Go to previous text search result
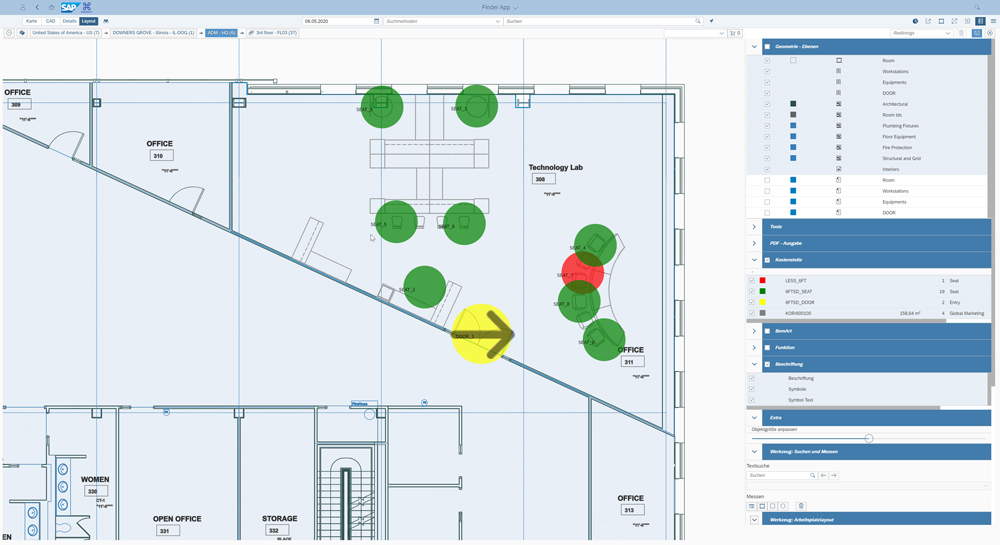The width and height of the screenshot is (1000, 545). pyautogui.click(x=823, y=476)
